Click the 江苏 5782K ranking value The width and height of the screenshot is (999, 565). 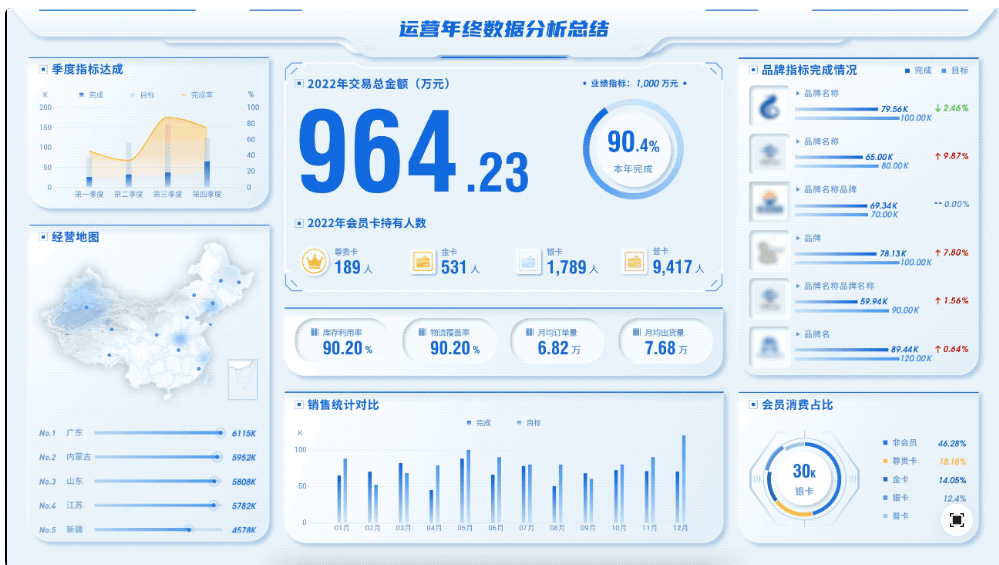click(244, 506)
